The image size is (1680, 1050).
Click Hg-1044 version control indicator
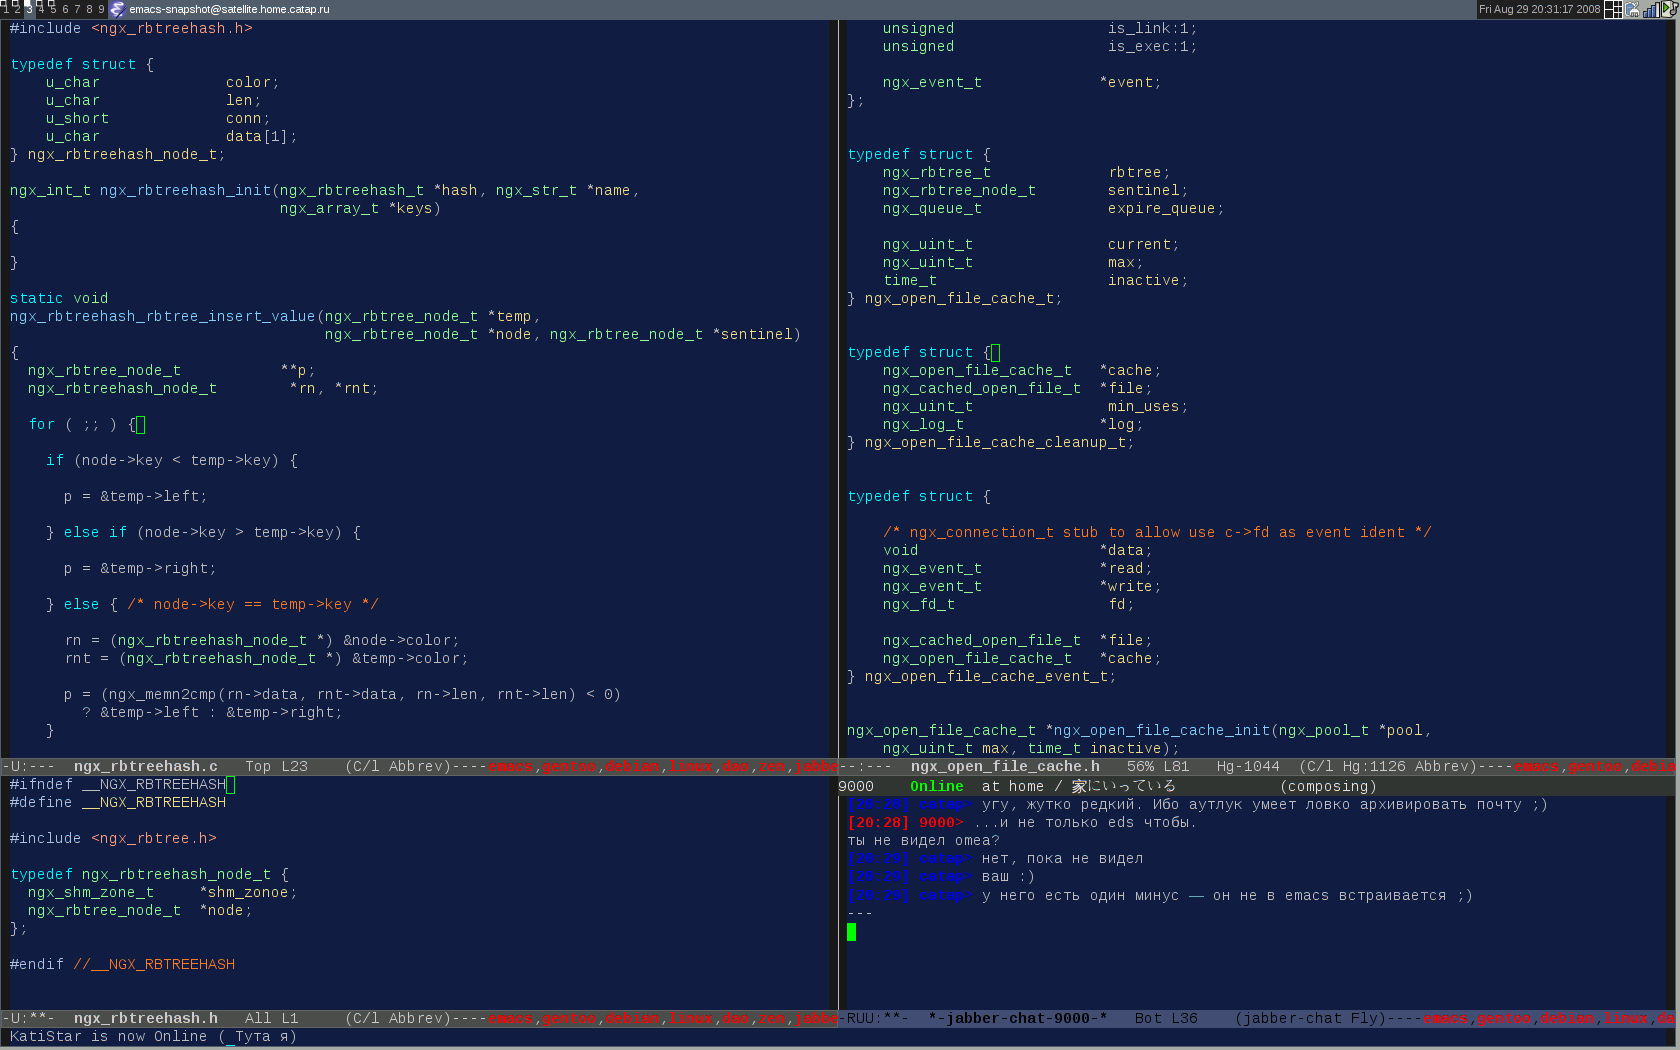pyautogui.click(x=1248, y=767)
